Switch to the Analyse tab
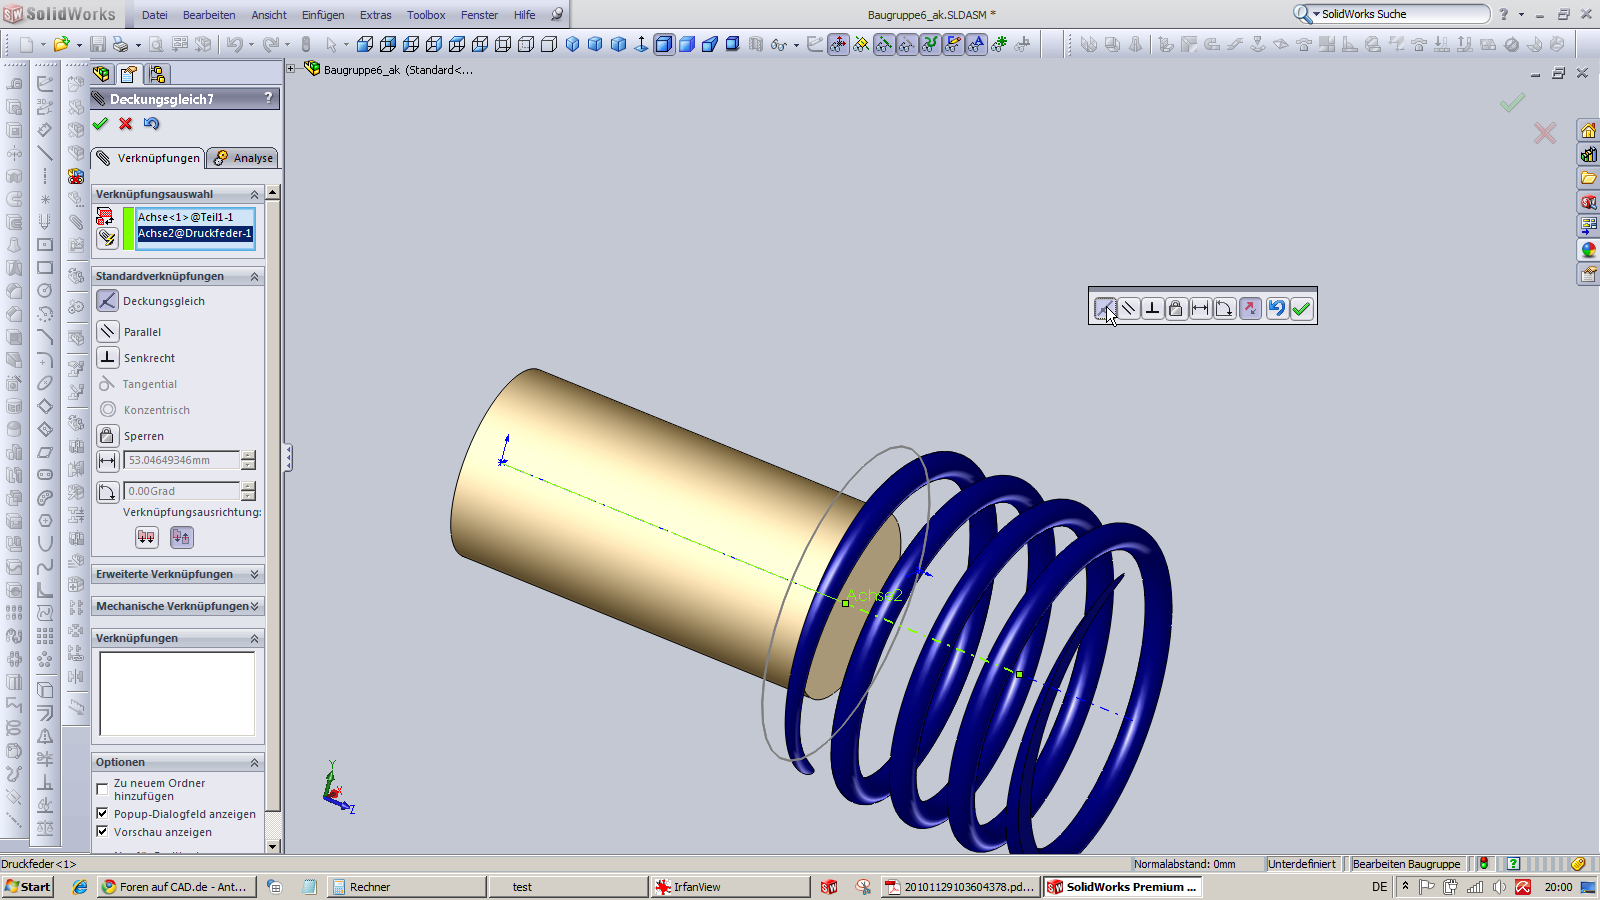Viewport: 1600px width, 900px height. pyautogui.click(x=243, y=158)
